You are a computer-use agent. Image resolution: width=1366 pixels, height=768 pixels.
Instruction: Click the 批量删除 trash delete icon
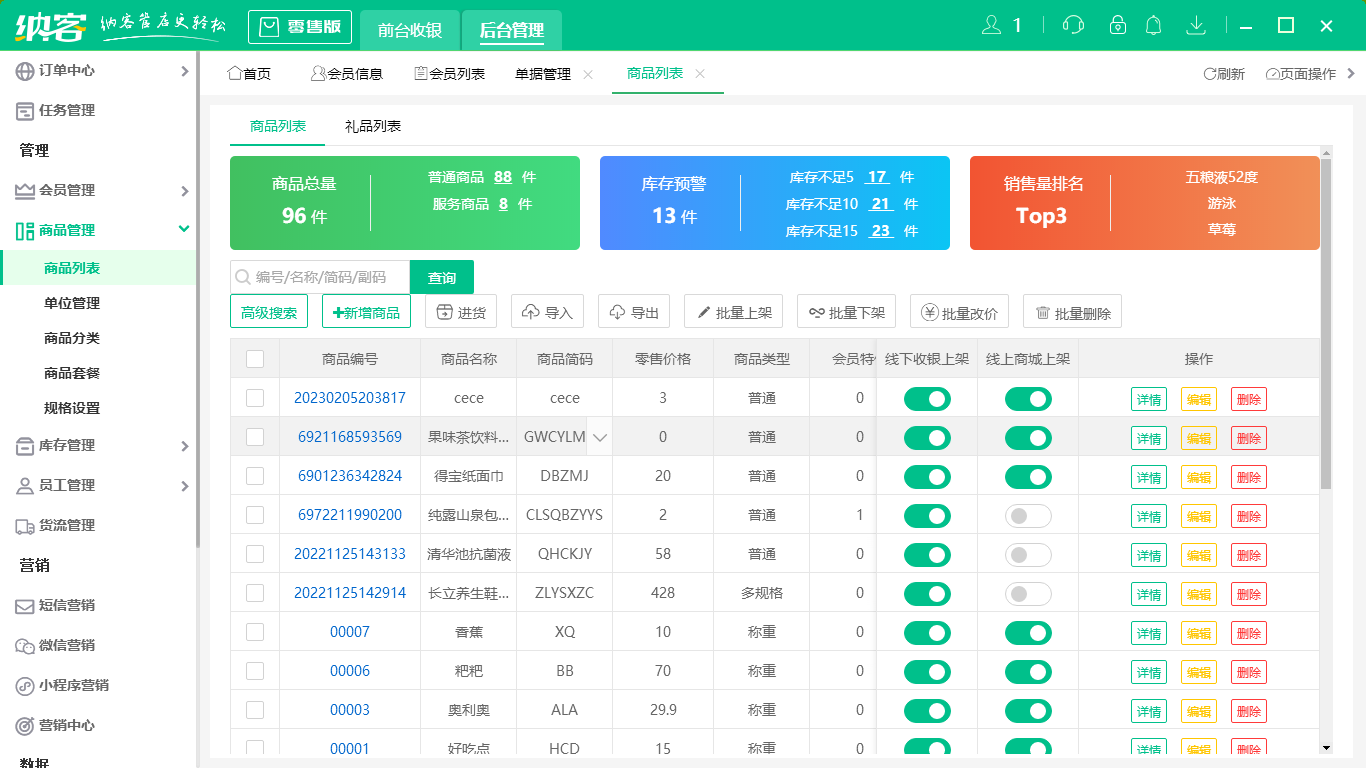pyautogui.click(x=1043, y=311)
